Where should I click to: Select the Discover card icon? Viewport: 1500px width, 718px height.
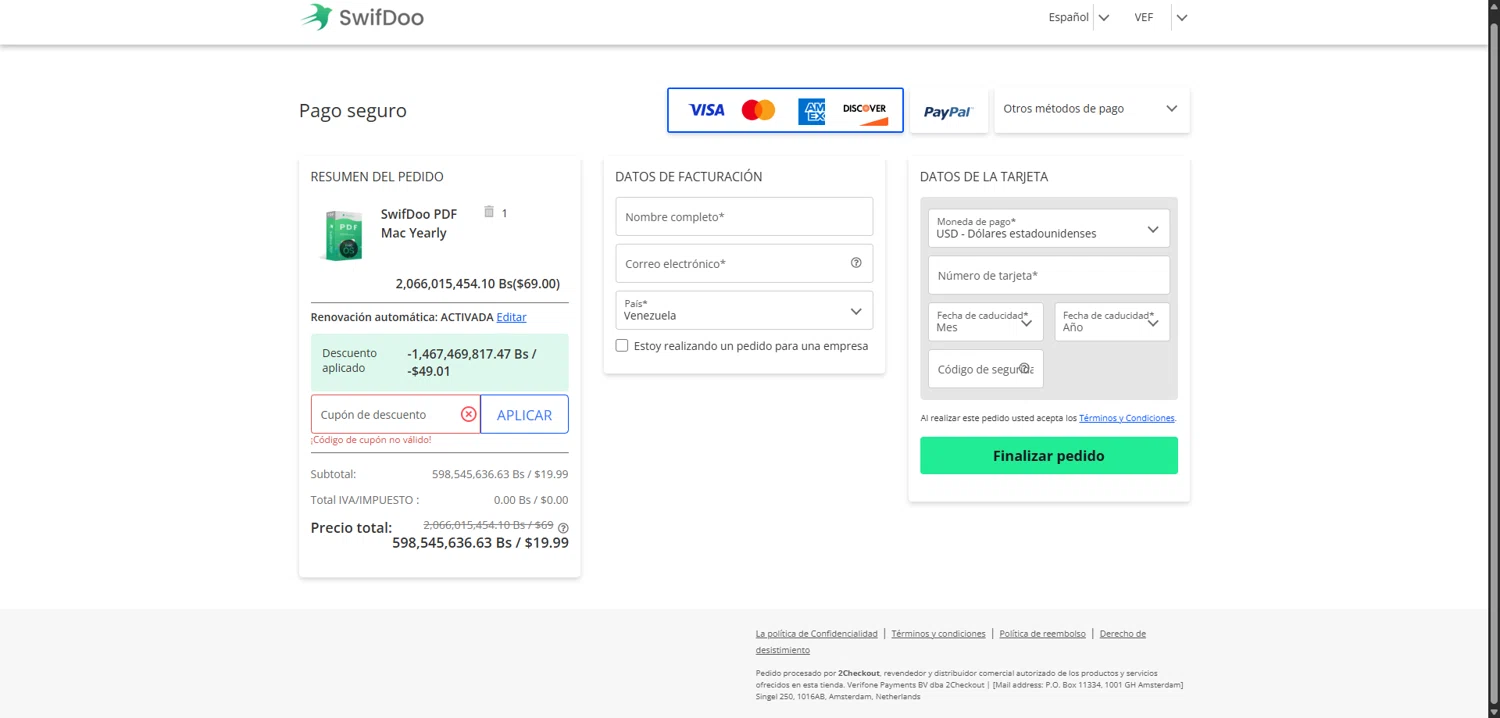click(865, 113)
